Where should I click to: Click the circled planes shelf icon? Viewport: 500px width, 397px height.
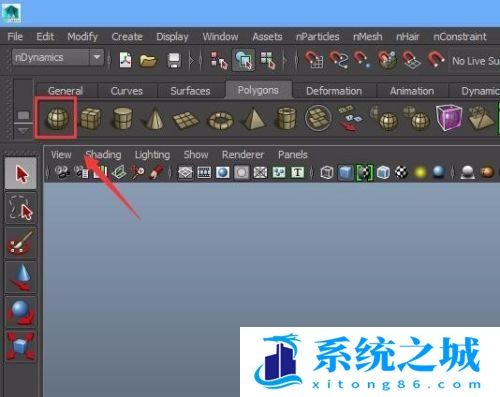pos(318,118)
